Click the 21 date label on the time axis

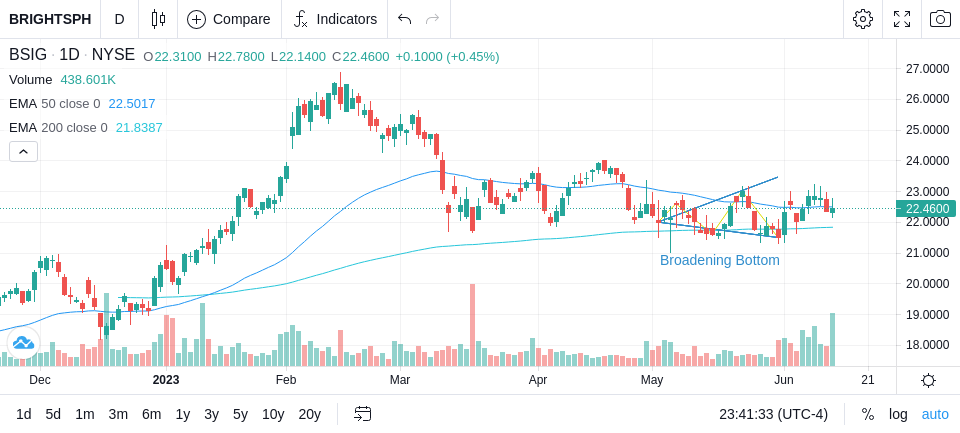pyautogui.click(x=868, y=380)
